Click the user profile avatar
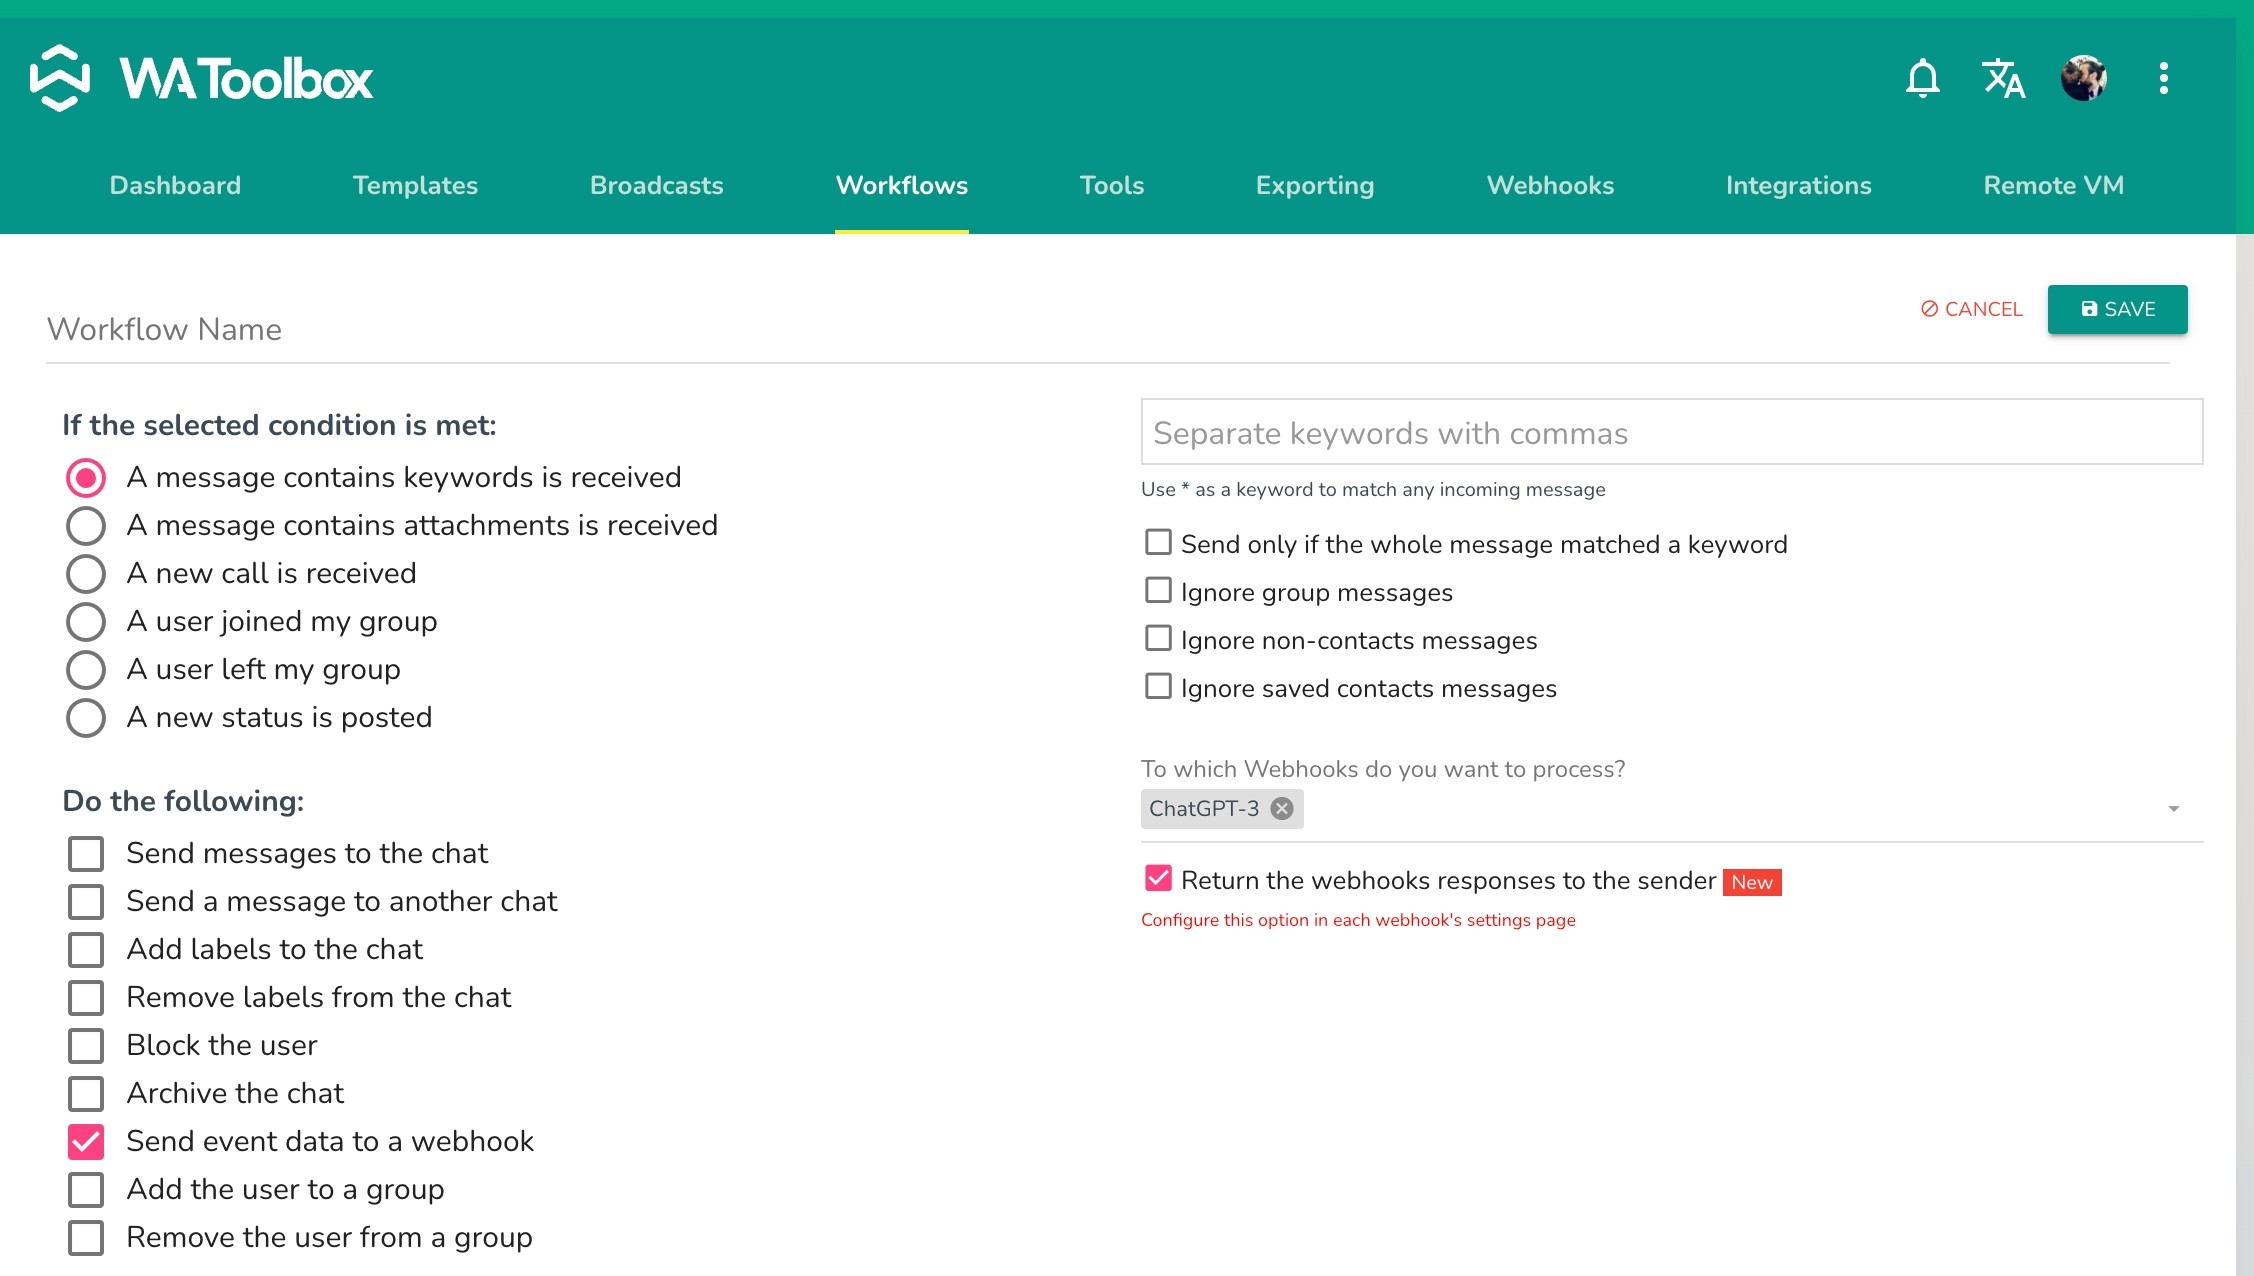Screen dimensions: 2254x1276 click(x=2084, y=78)
